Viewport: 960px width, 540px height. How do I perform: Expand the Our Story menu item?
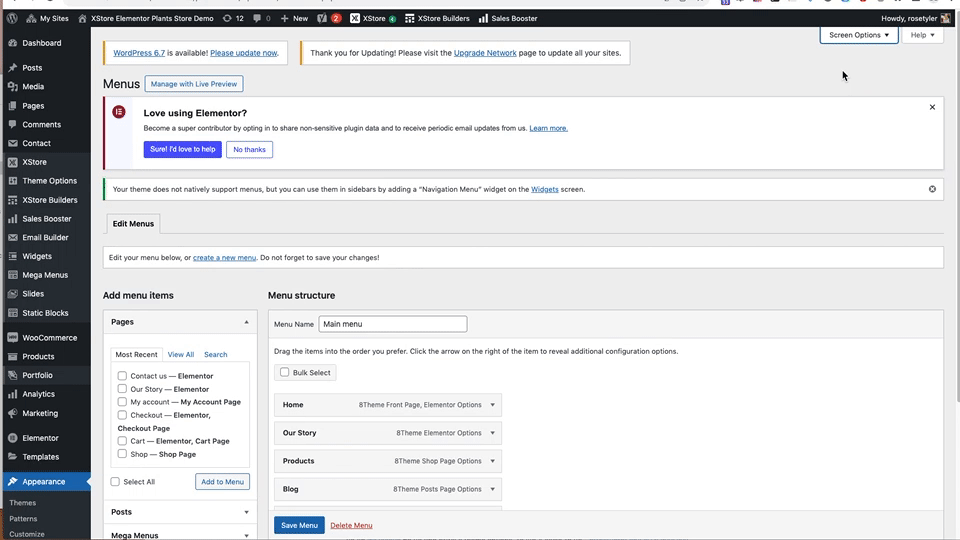pyautogui.click(x=492, y=433)
